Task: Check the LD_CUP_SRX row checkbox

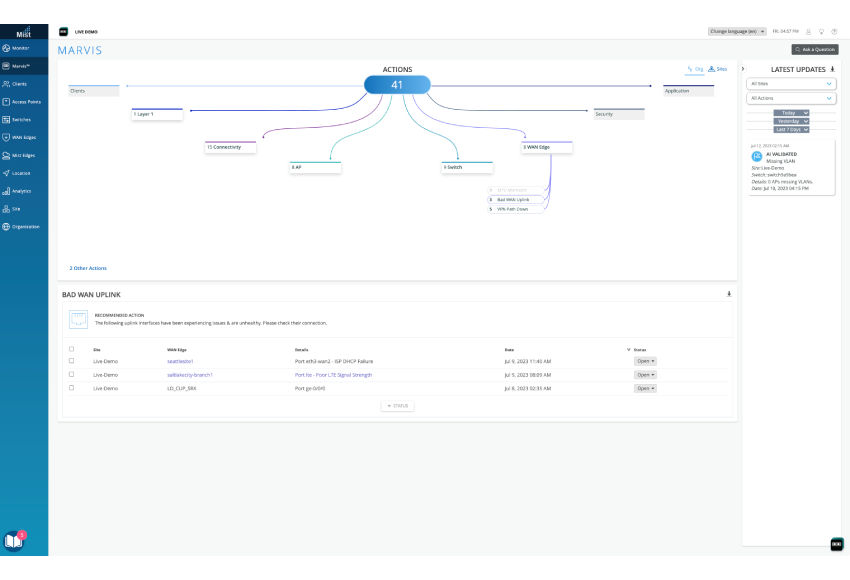Action: pos(71,387)
